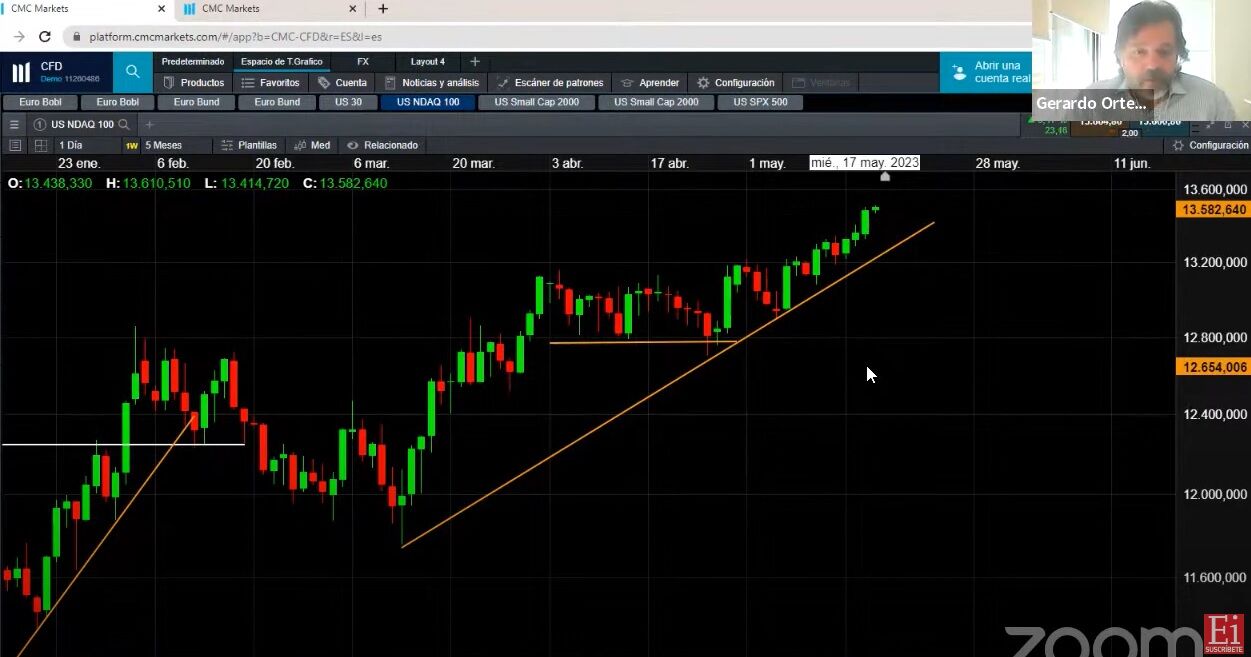Open the Favoritos menu
Image resolution: width=1251 pixels, height=657 pixels.
[271, 82]
